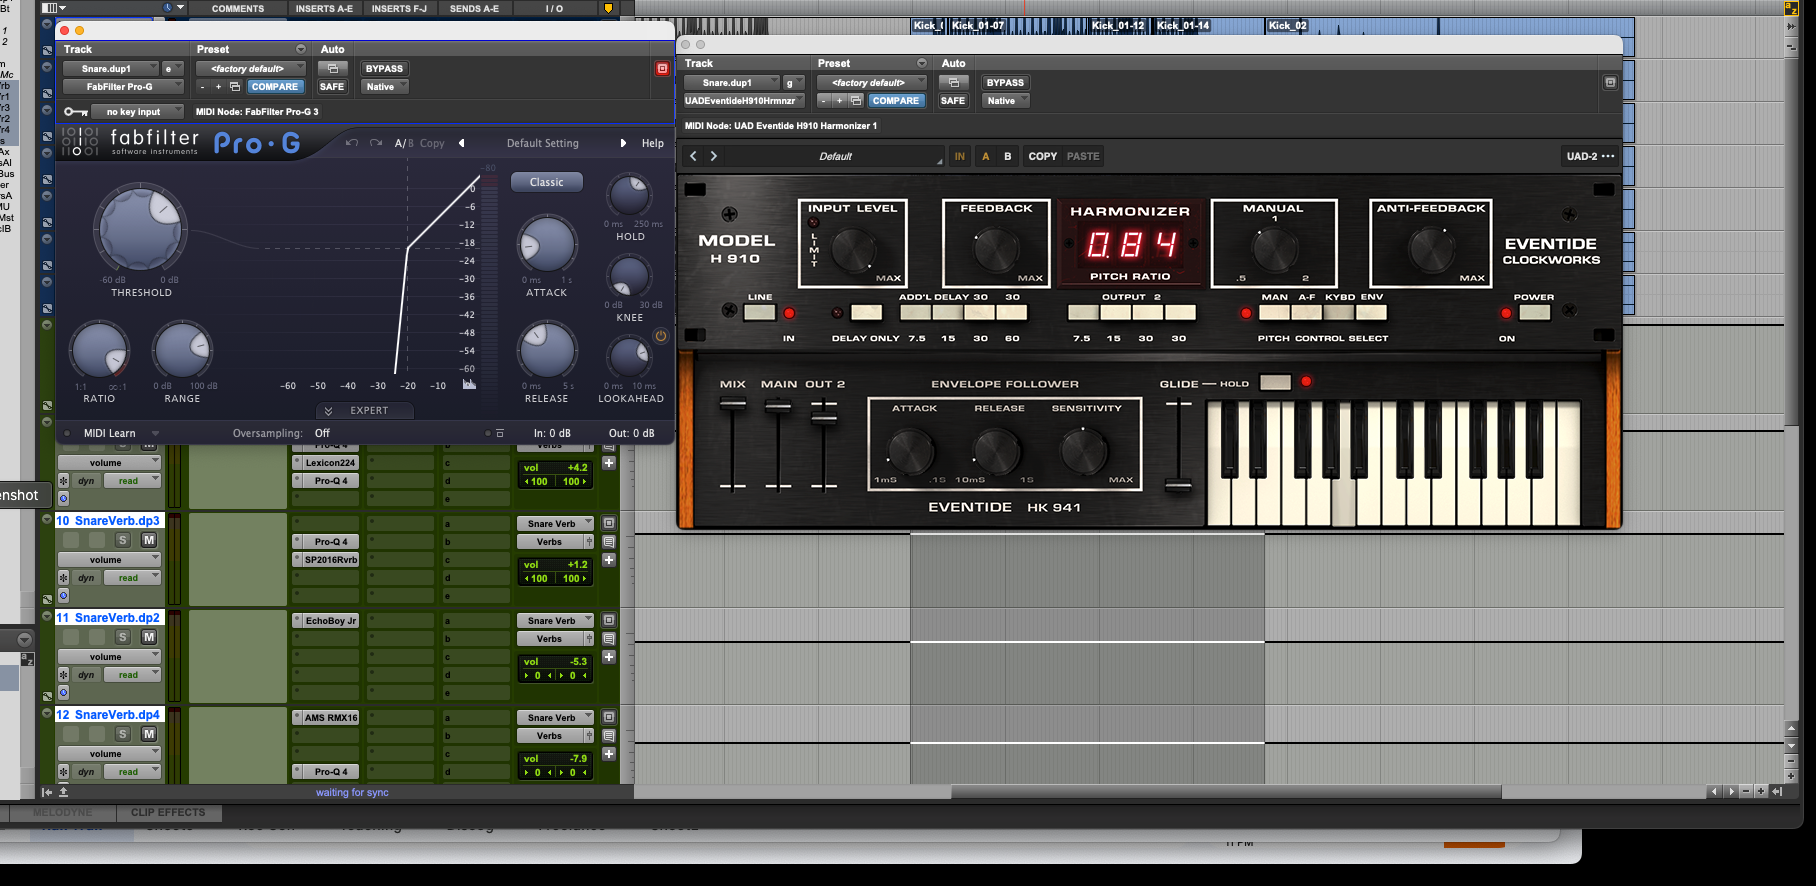The image size is (1816, 886).
Task: Click SENDS A-E column header
Action: pyautogui.click(x=474, y=9)
